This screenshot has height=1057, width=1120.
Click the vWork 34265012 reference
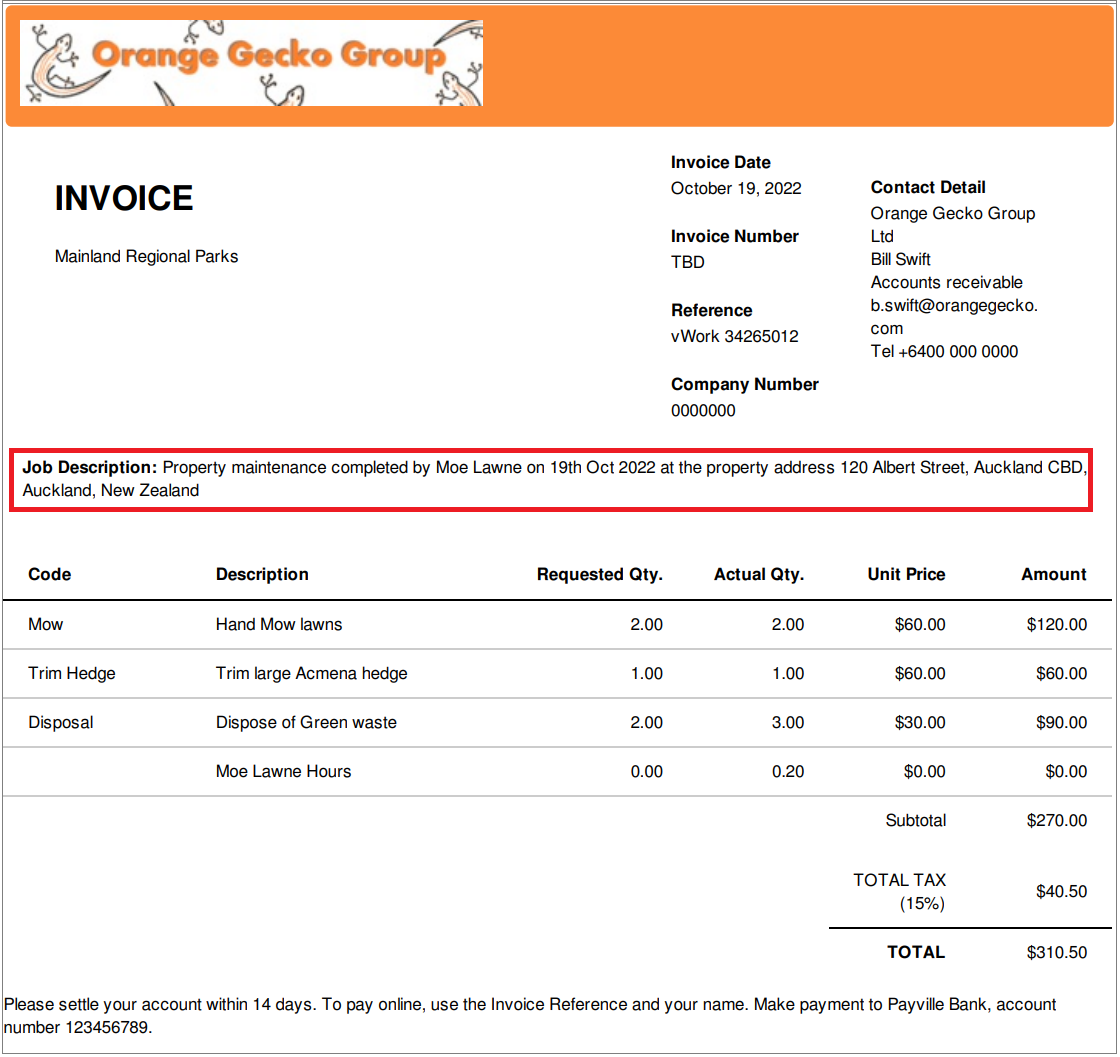click(x=733, y=336)
